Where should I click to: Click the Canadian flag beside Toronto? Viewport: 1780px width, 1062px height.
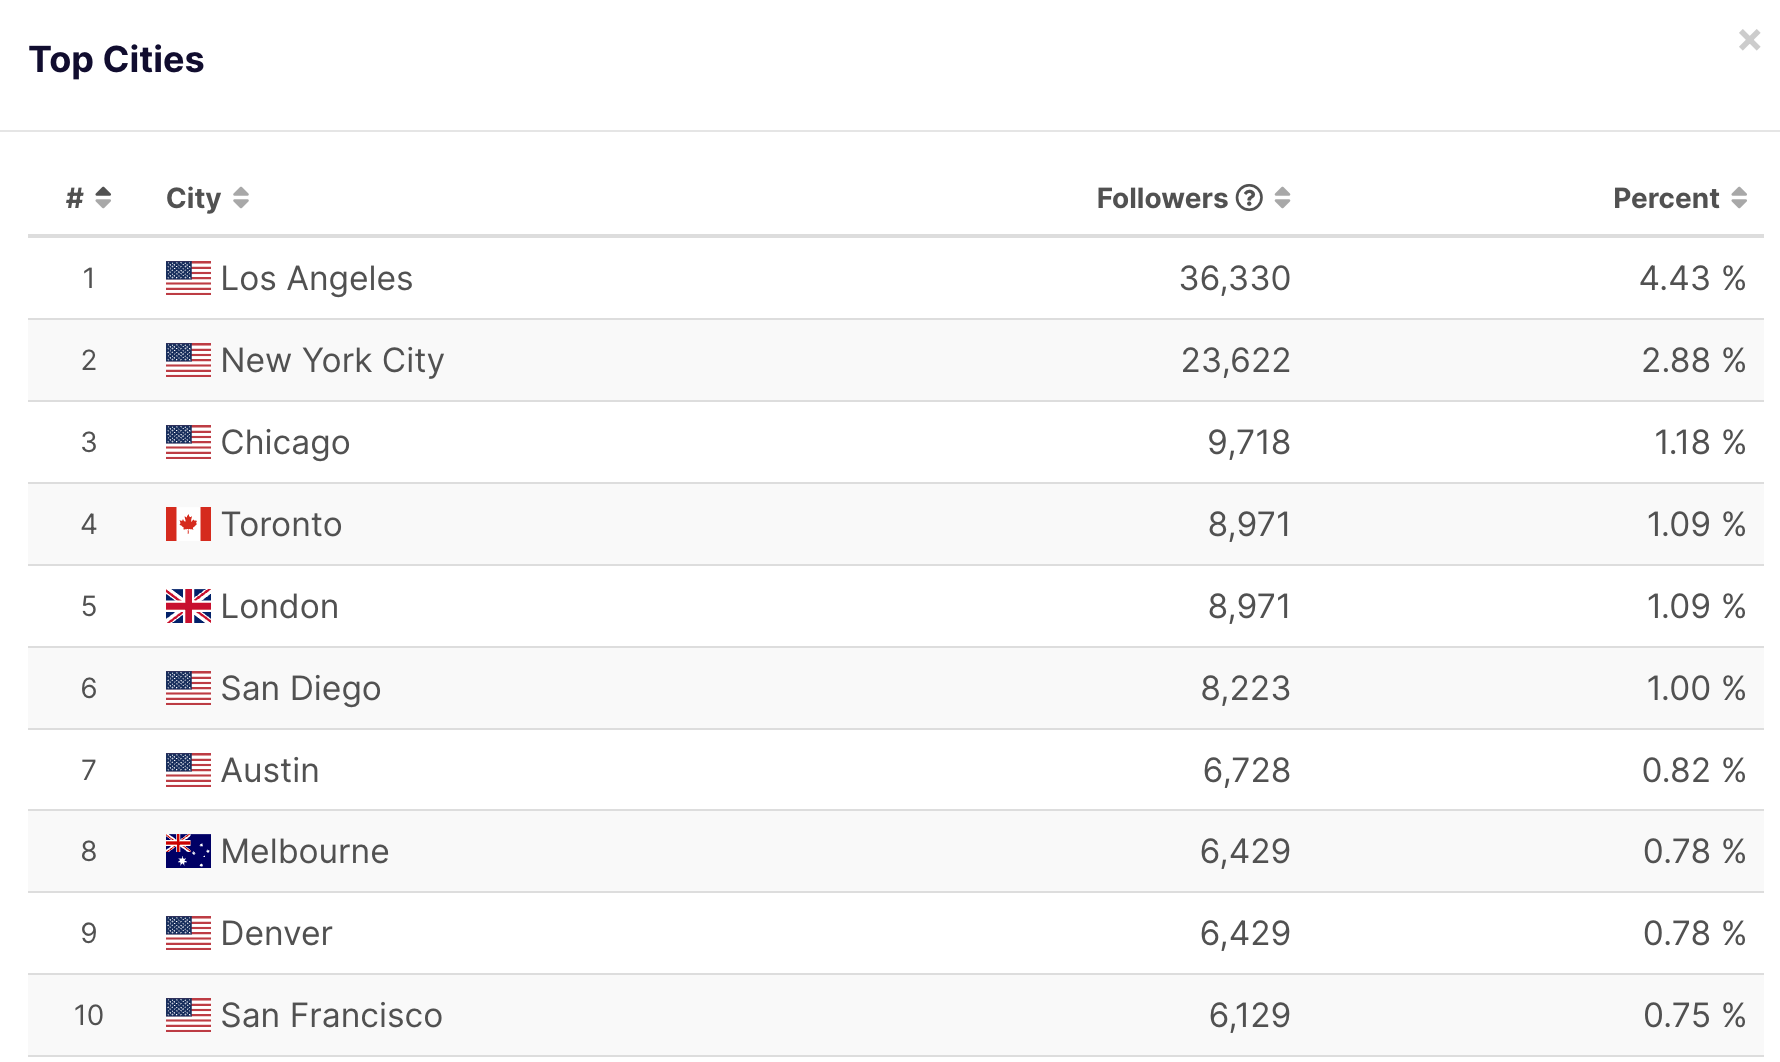point(188,524)
